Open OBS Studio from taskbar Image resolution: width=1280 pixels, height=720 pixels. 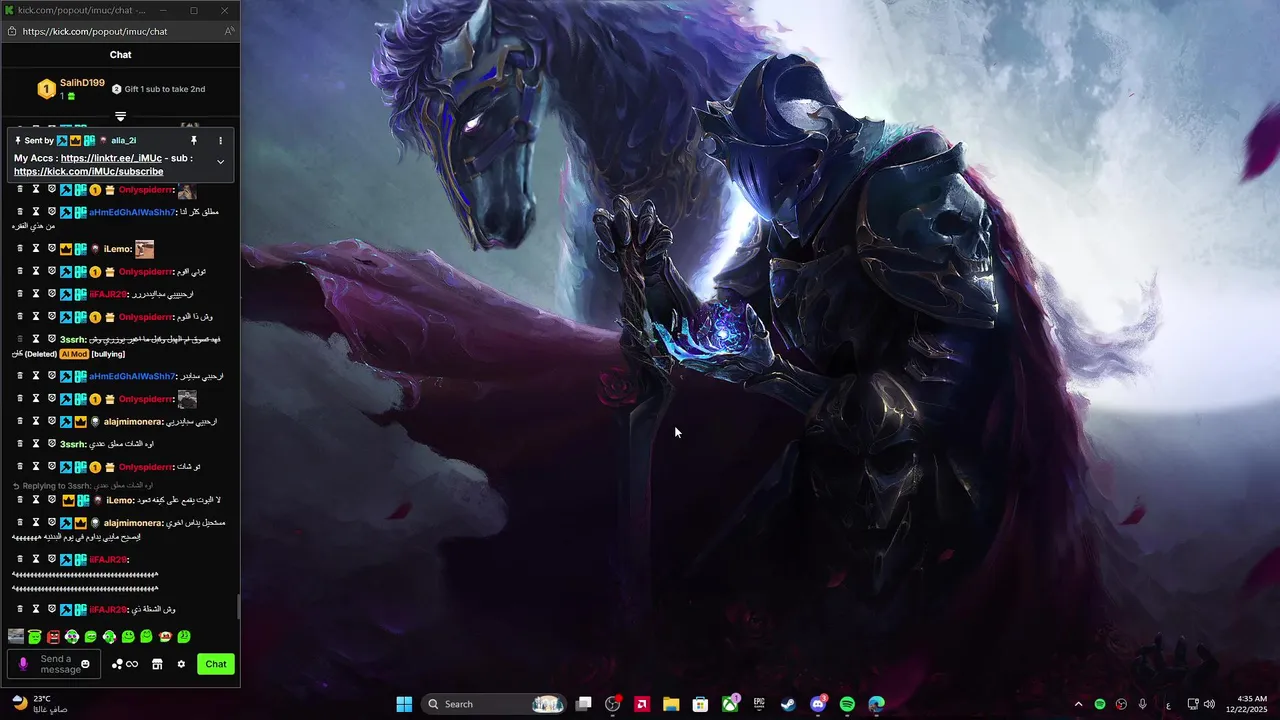613,704
